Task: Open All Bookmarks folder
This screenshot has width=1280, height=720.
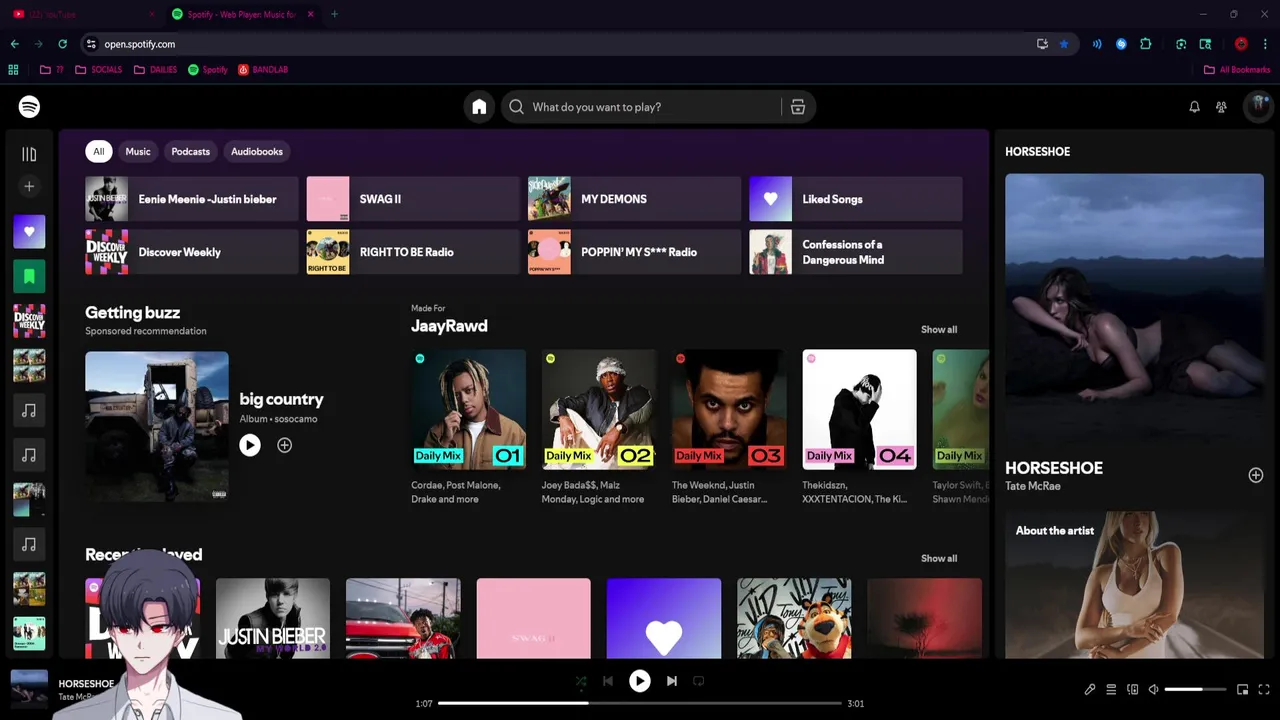Action: click(1237, 70)
